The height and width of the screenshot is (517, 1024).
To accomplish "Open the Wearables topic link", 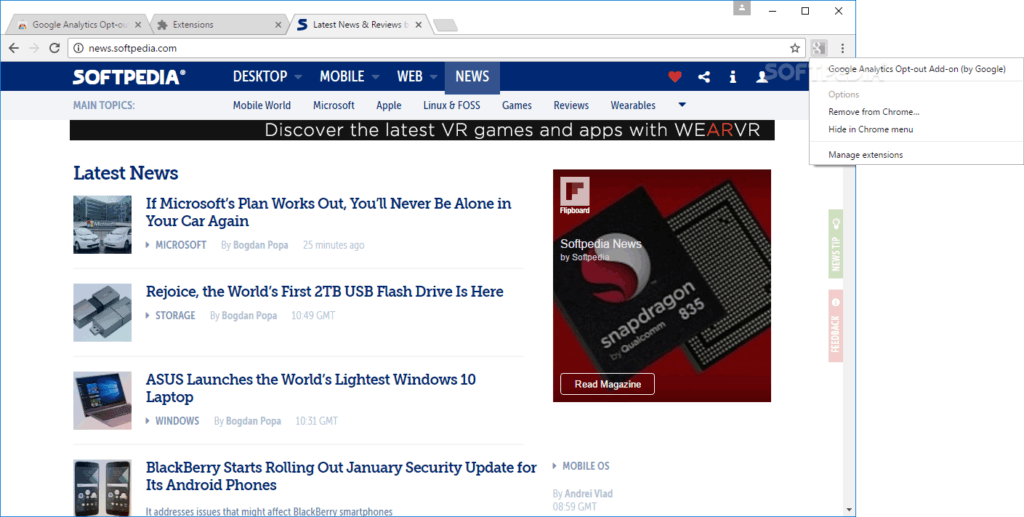I will [x=633, y=105].
